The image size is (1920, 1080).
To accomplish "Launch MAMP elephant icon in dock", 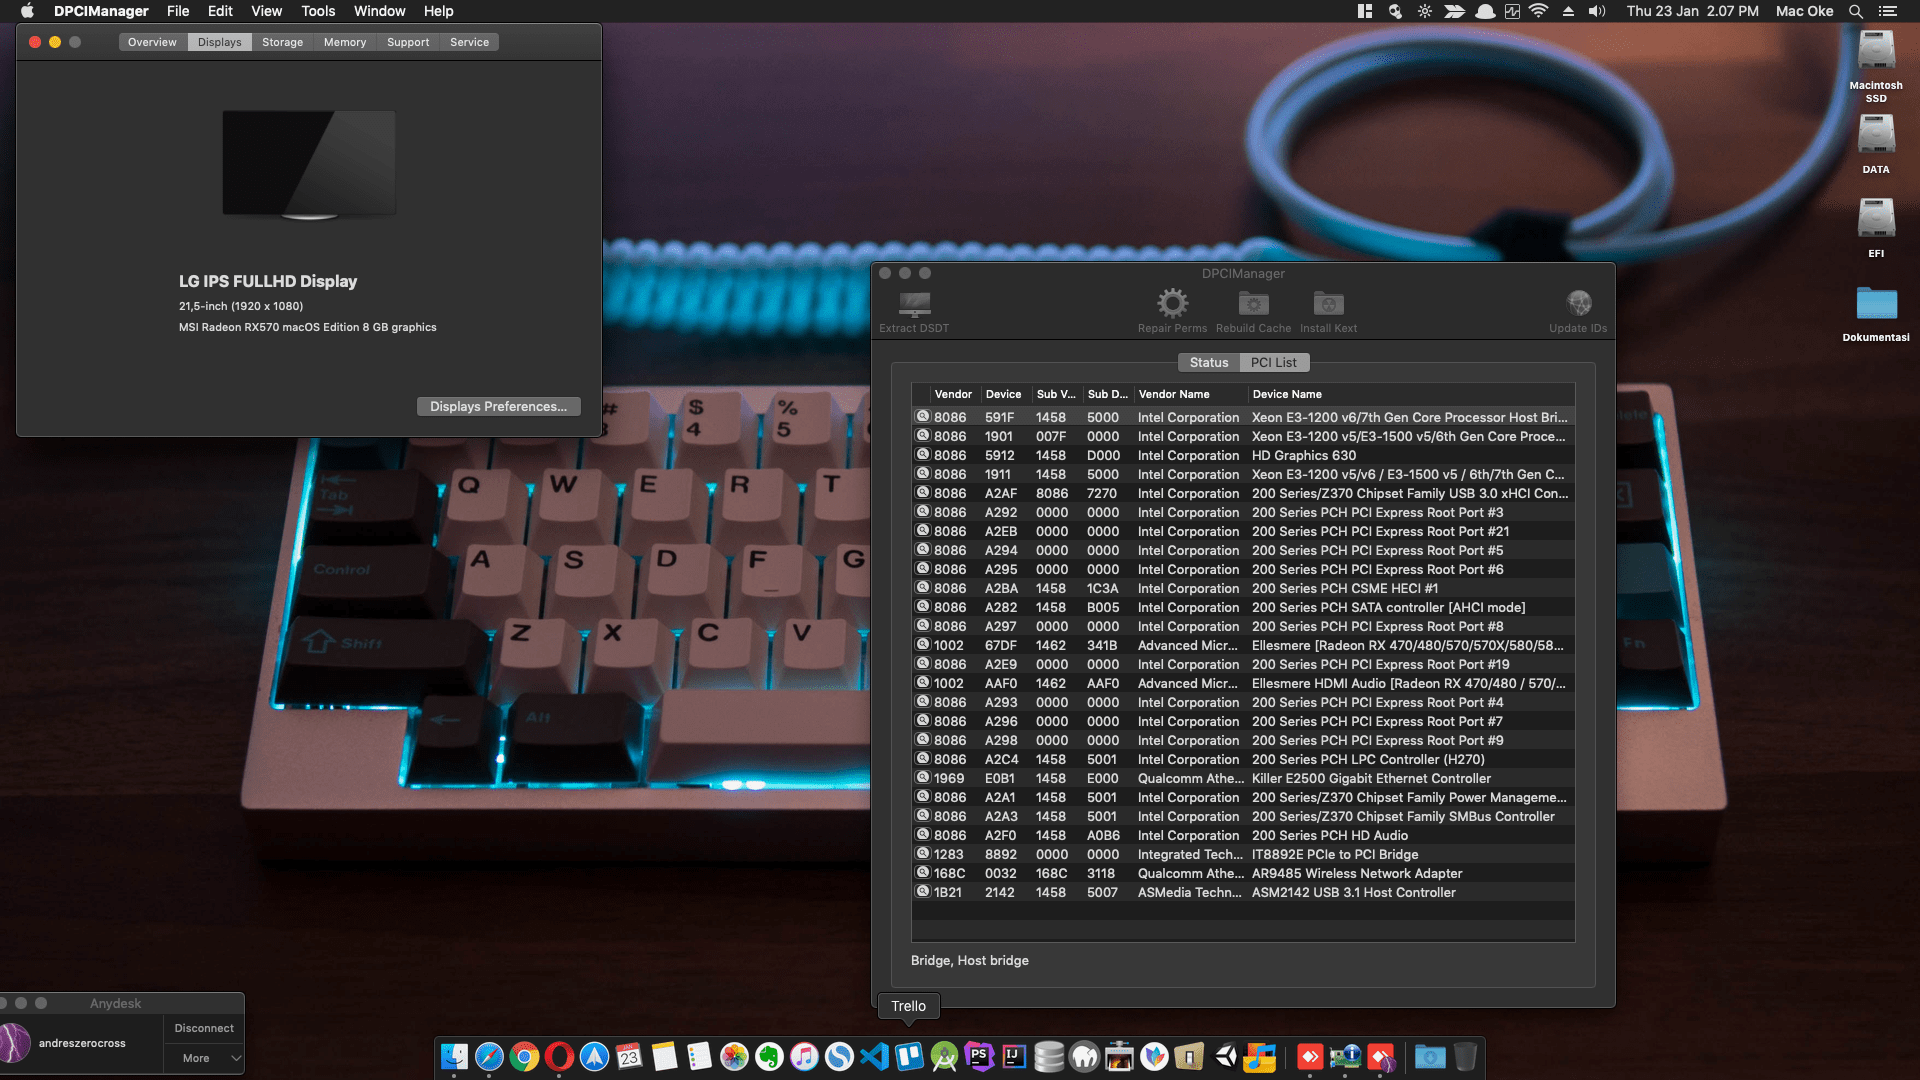I will click(1084, 1056).
